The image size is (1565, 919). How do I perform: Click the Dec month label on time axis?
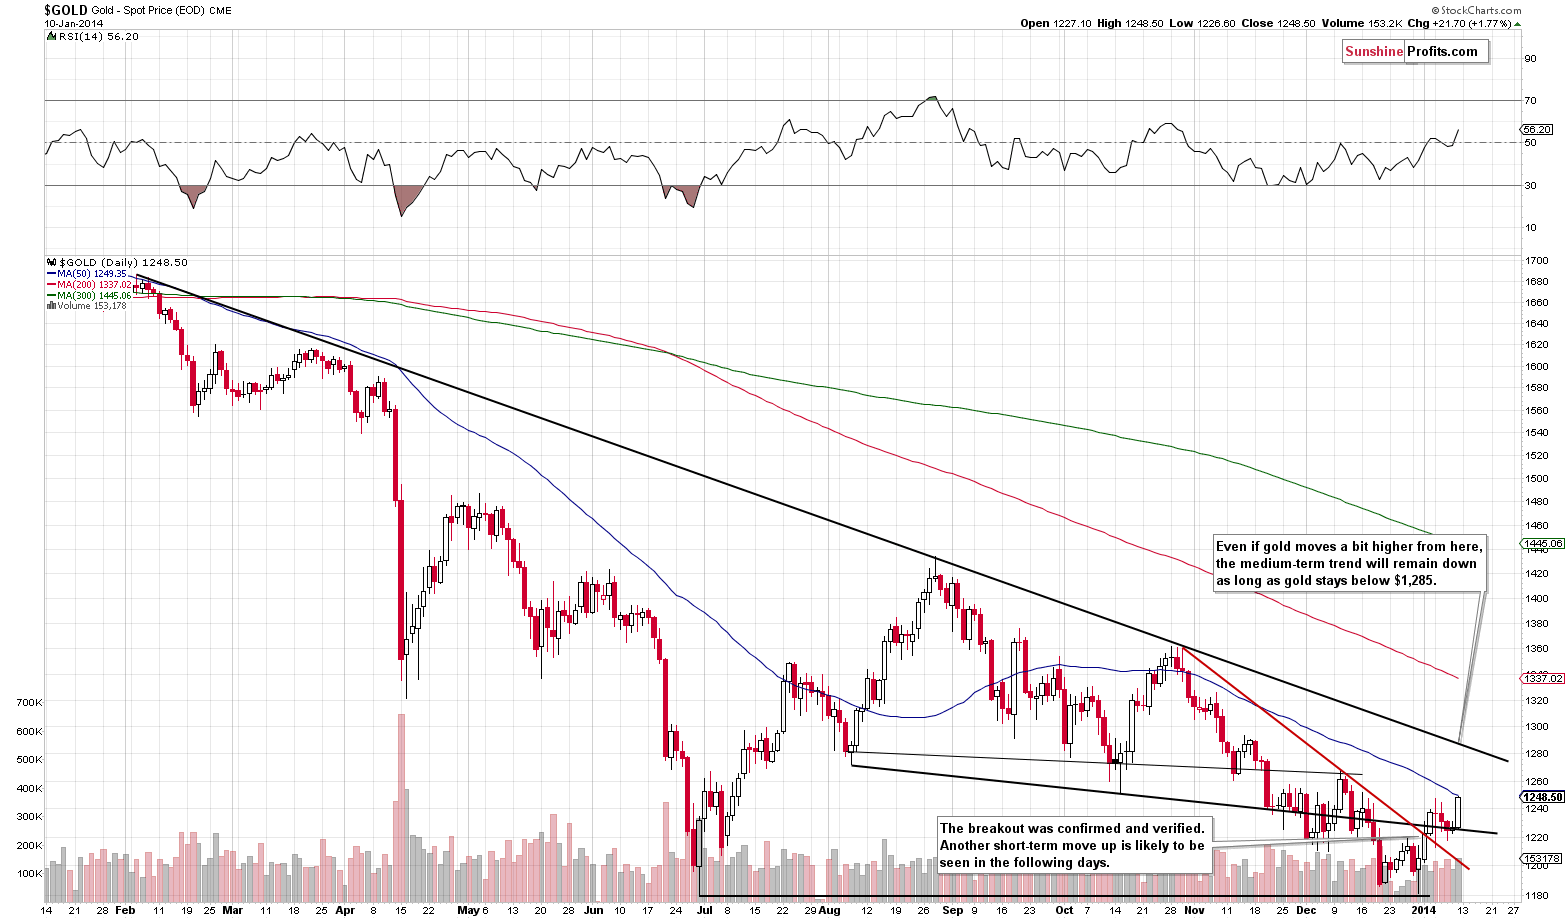1307,910
